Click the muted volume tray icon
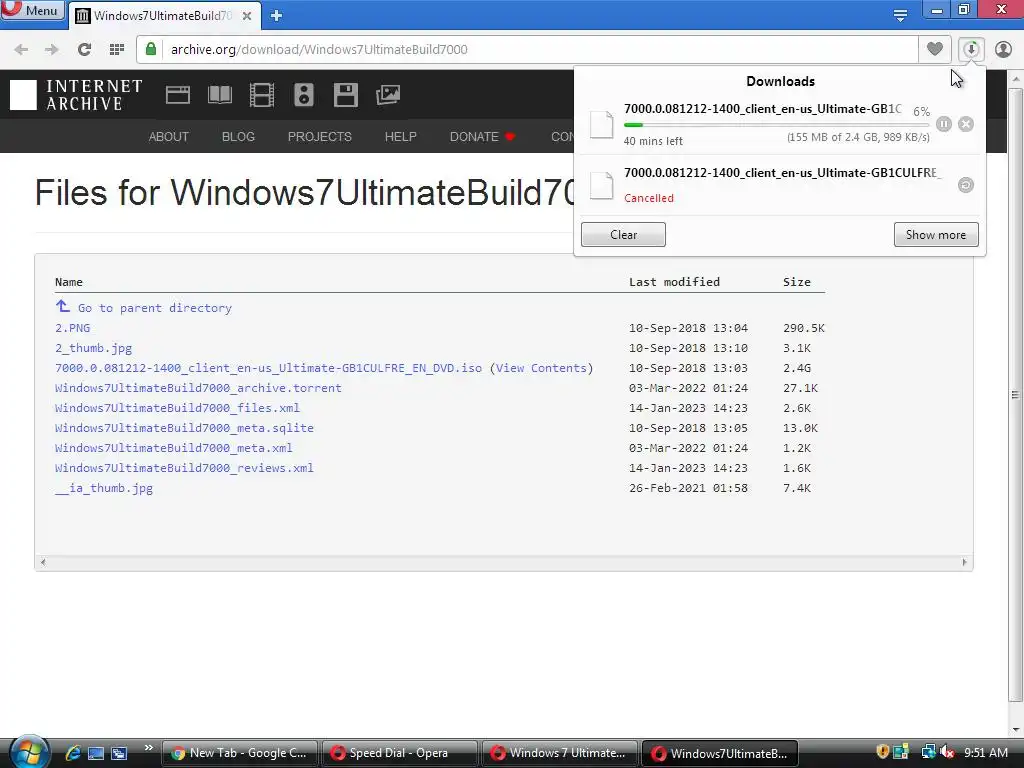The height and width of the screenshot is (768, 1024). [x=947, y=752]
